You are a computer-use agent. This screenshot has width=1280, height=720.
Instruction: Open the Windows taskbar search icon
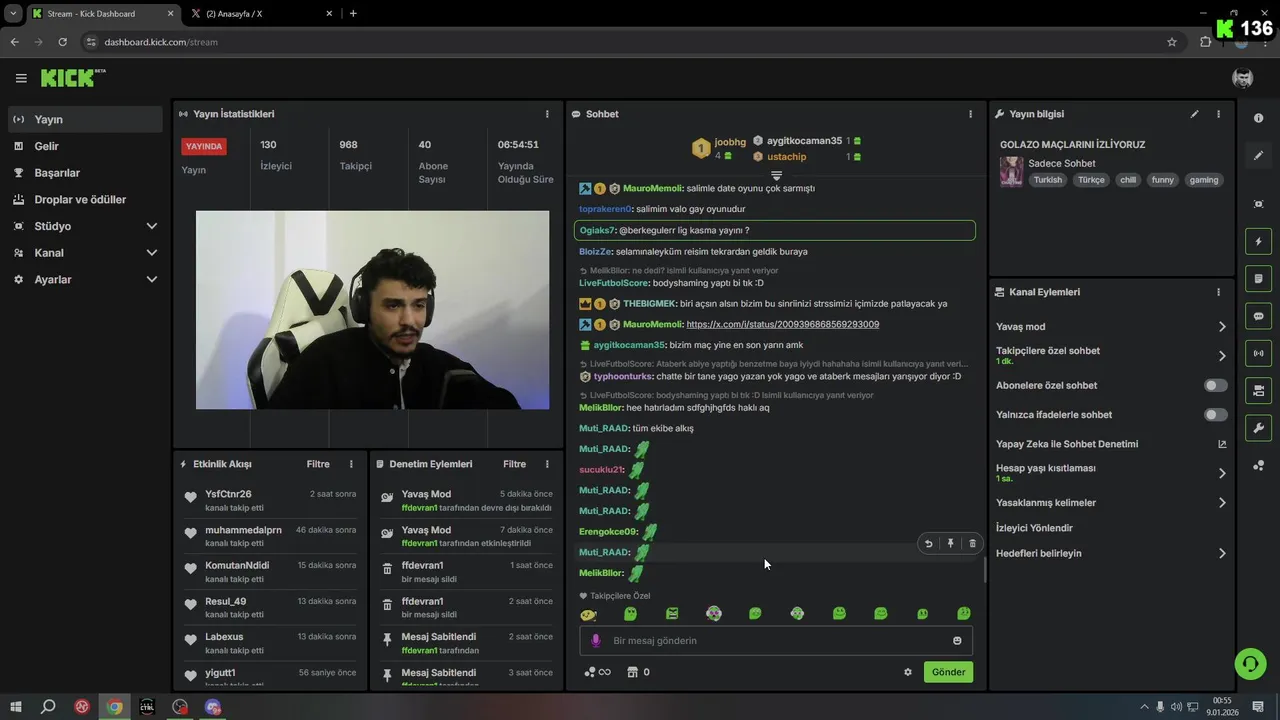48,707
